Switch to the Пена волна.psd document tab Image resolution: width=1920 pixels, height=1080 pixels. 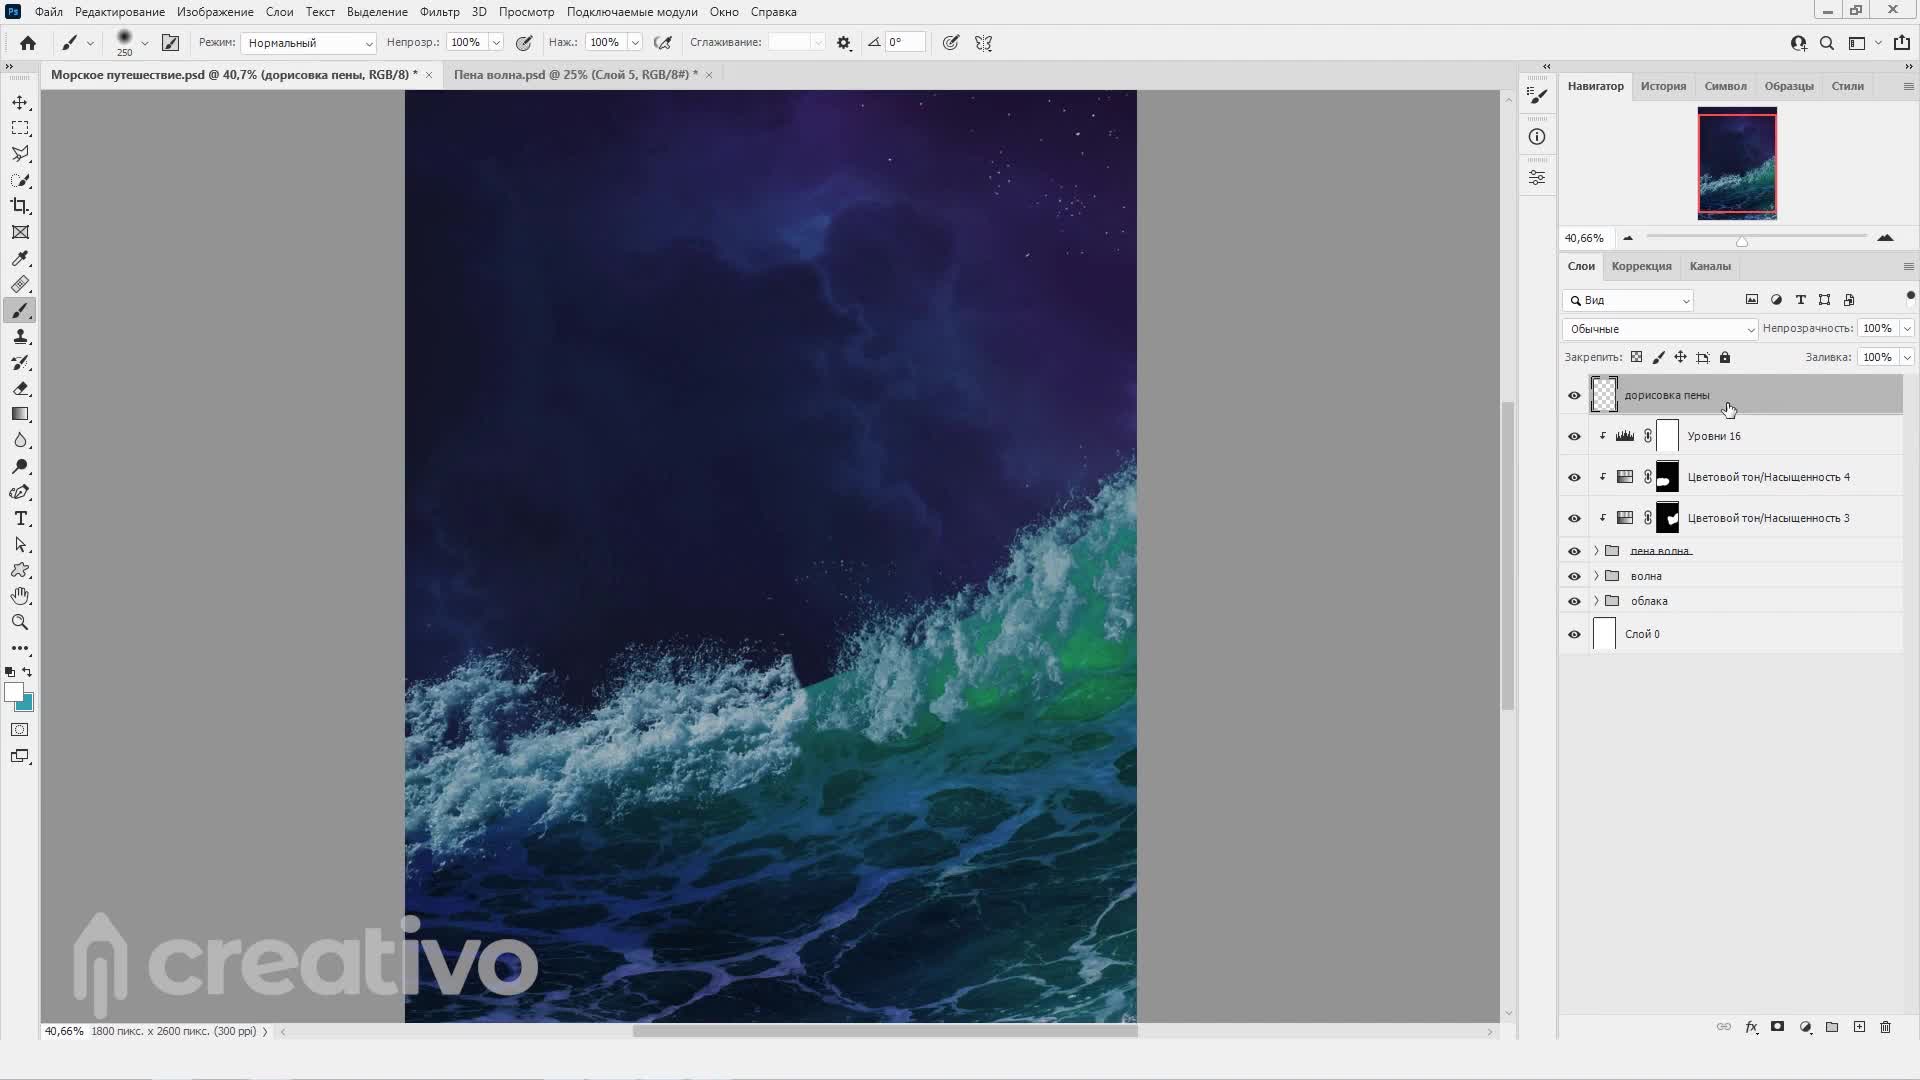pos(575,75)
